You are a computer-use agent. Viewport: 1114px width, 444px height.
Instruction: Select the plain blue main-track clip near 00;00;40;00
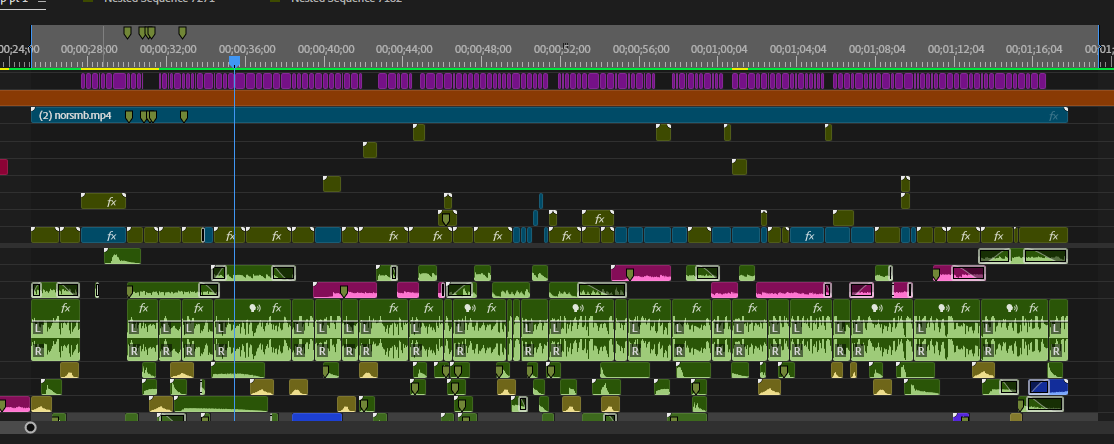pos(328,235)
